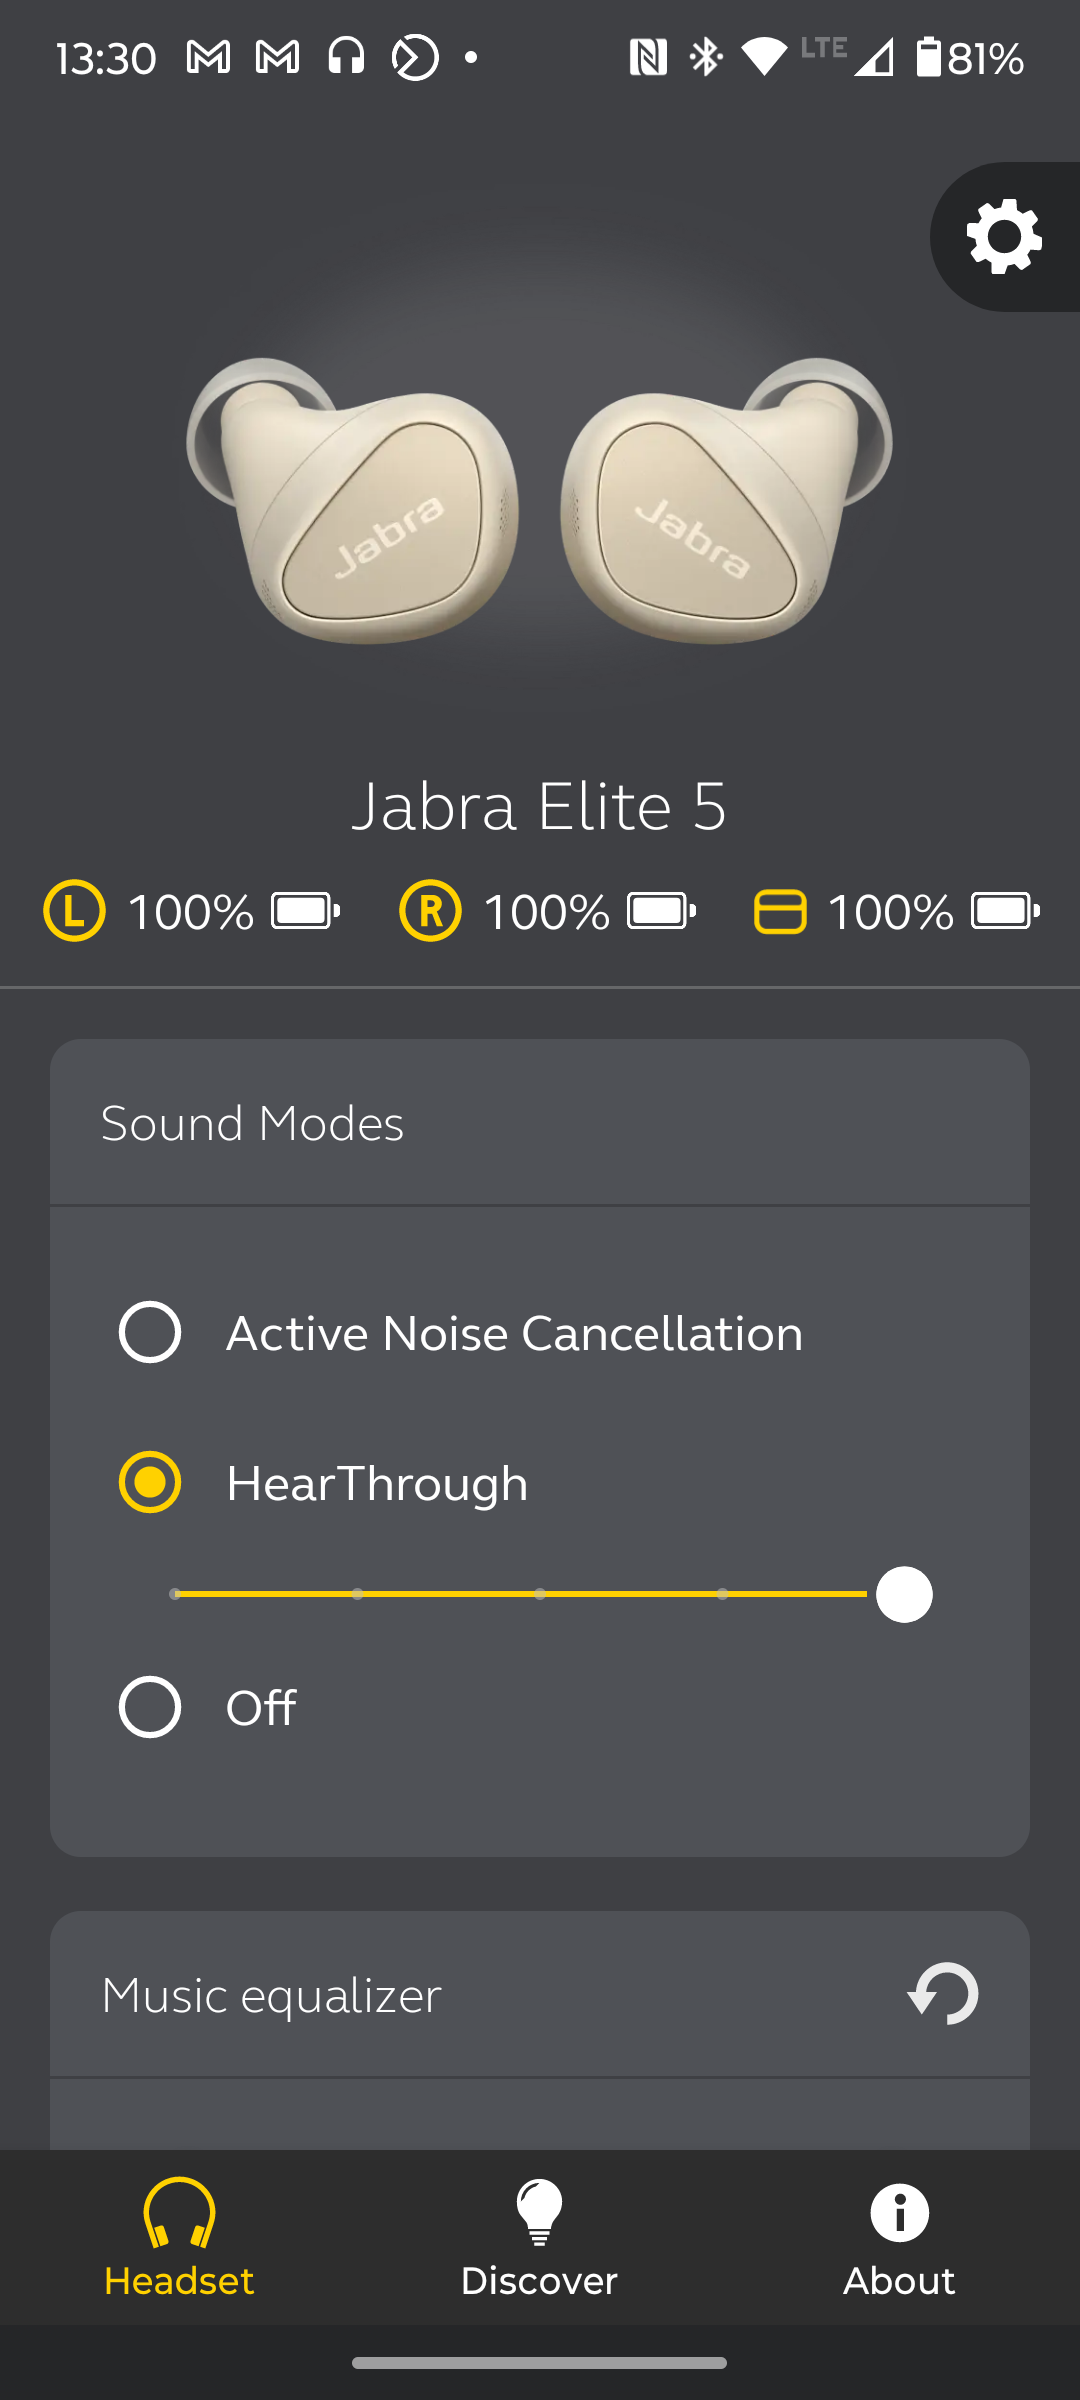Image resolution: width=1080 pixels, height=2400 pixels.
Task: Tap the About info icon
Action: click(x=899, y=2212)
